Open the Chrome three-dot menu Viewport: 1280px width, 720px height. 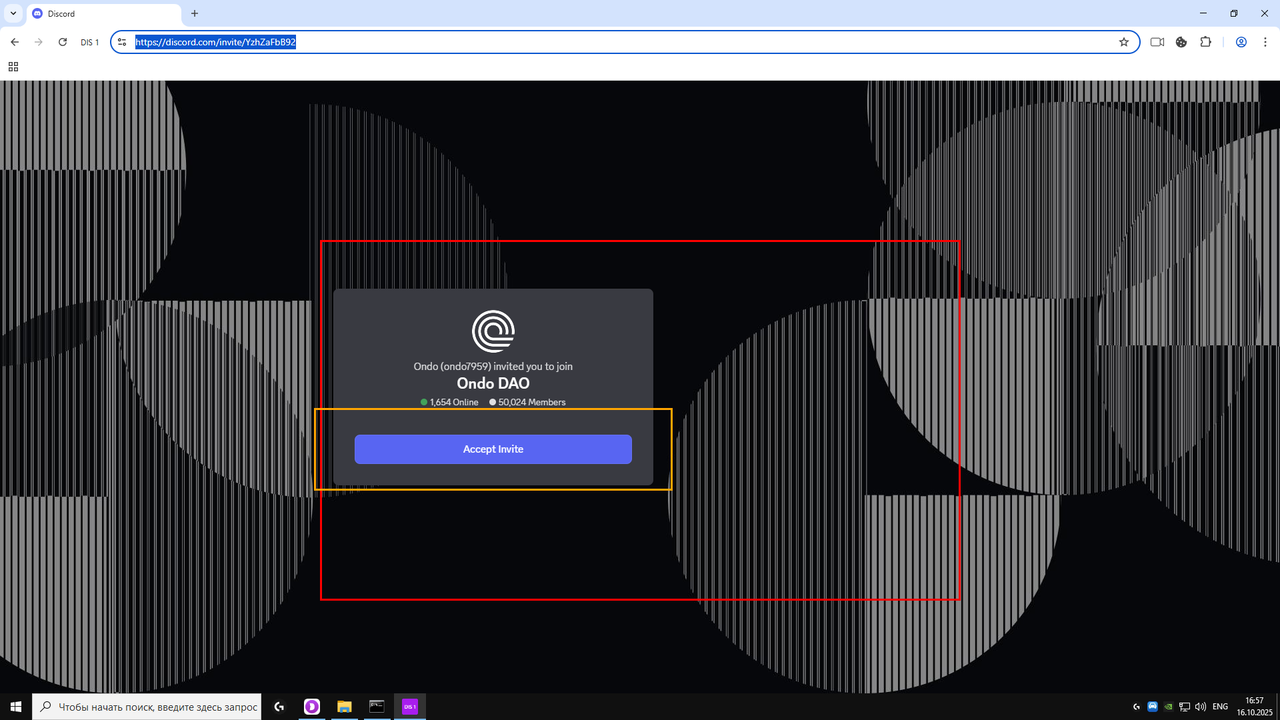pos(1265,42)
